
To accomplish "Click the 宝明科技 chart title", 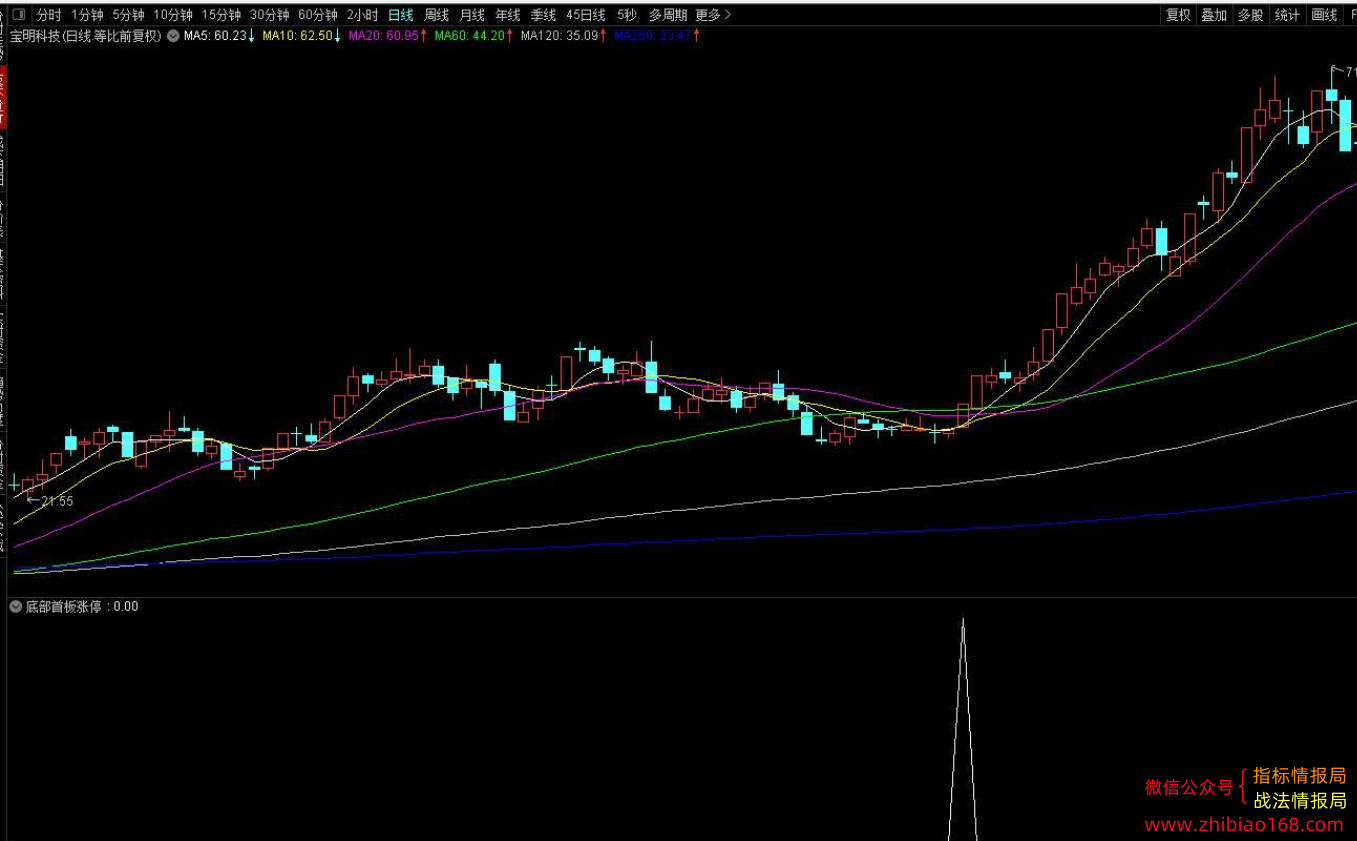I will 85,36.
